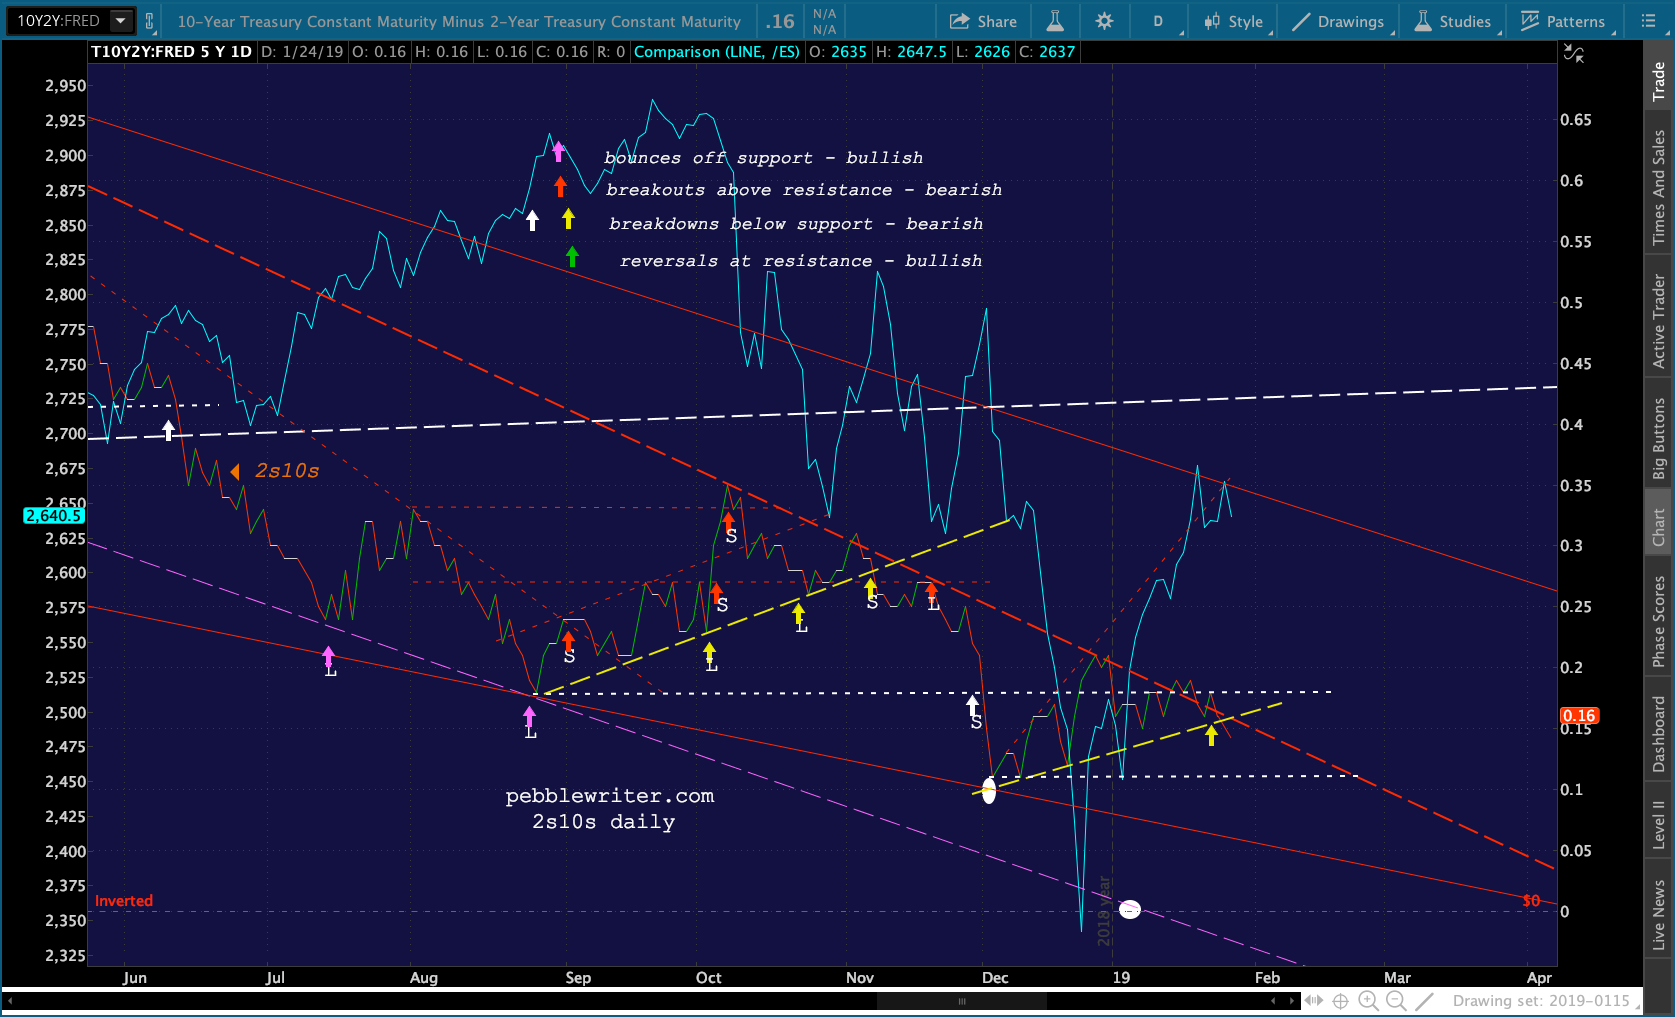
Task: Click the list menu icon at top right
Action: [x=1649, y=21]
